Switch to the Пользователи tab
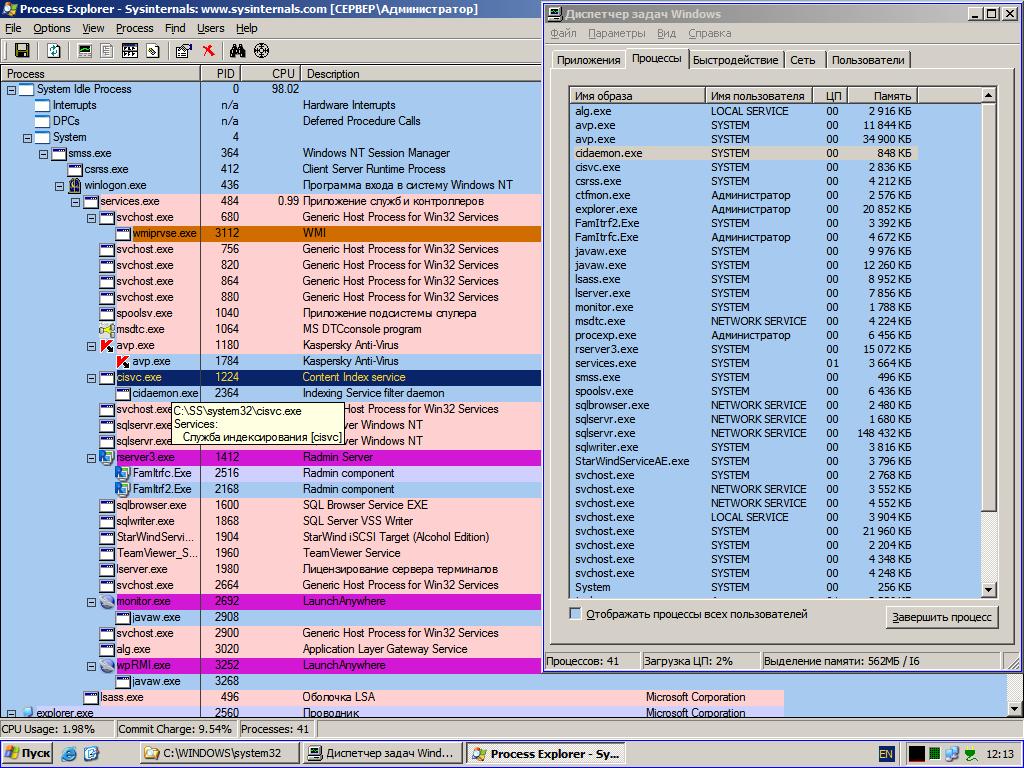 [868, 60]
